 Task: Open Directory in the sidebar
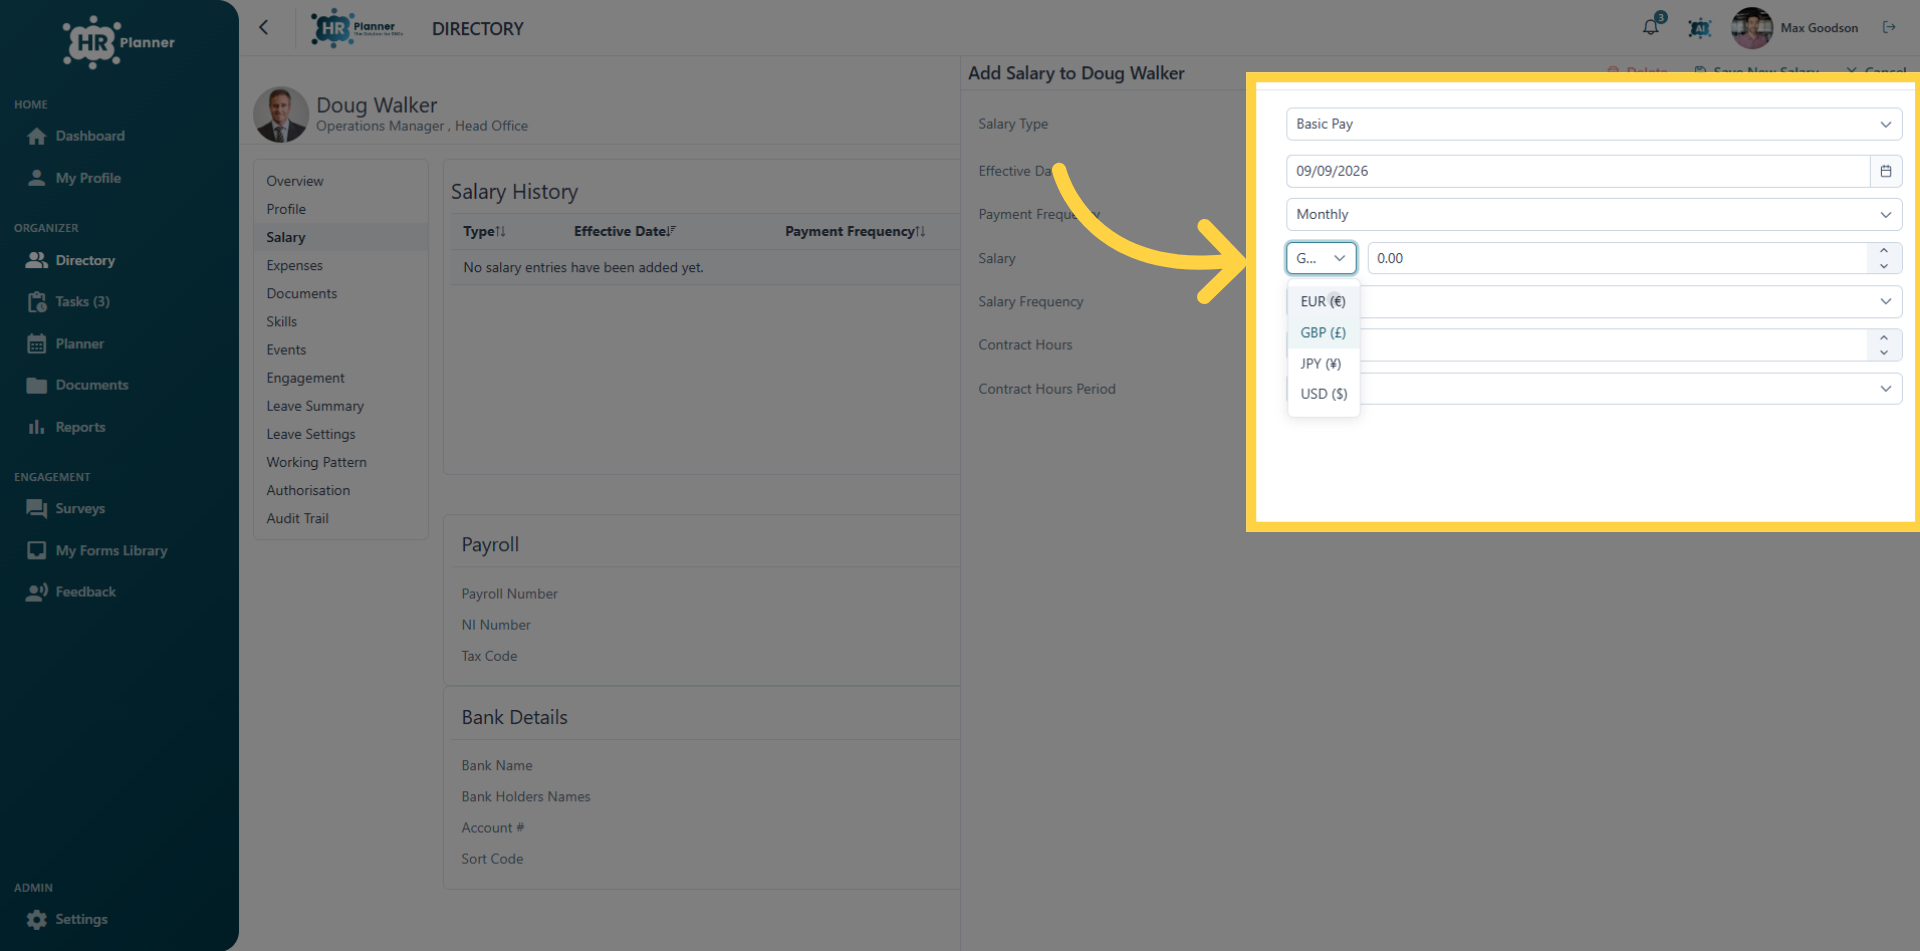tap(85, 260)
